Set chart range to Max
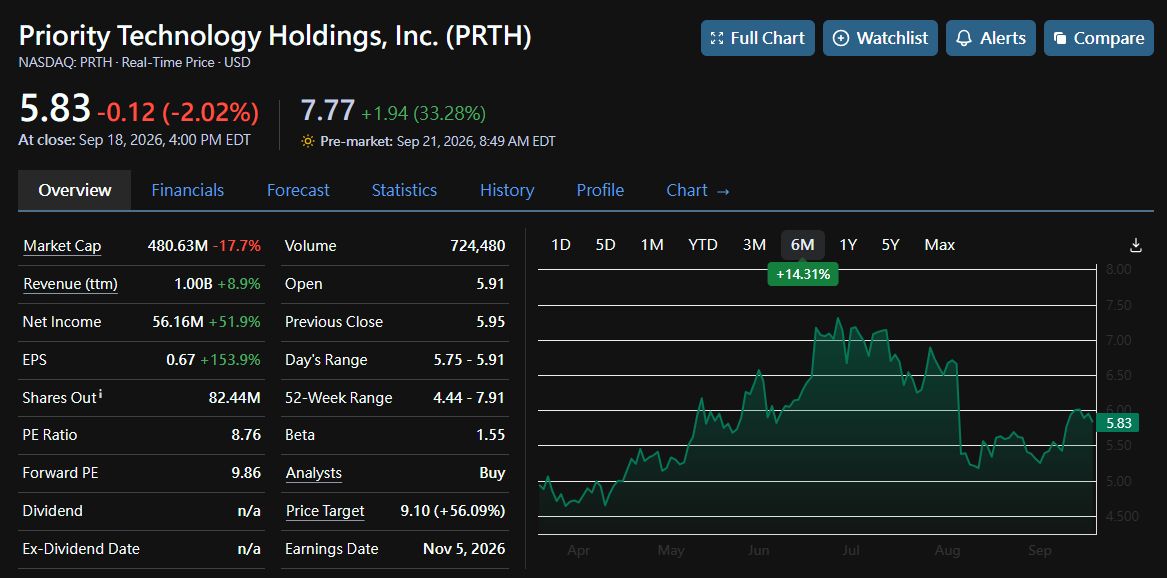Image resolution: width=1167 pixels, height=578 pixels. click(x=939, y=245)
